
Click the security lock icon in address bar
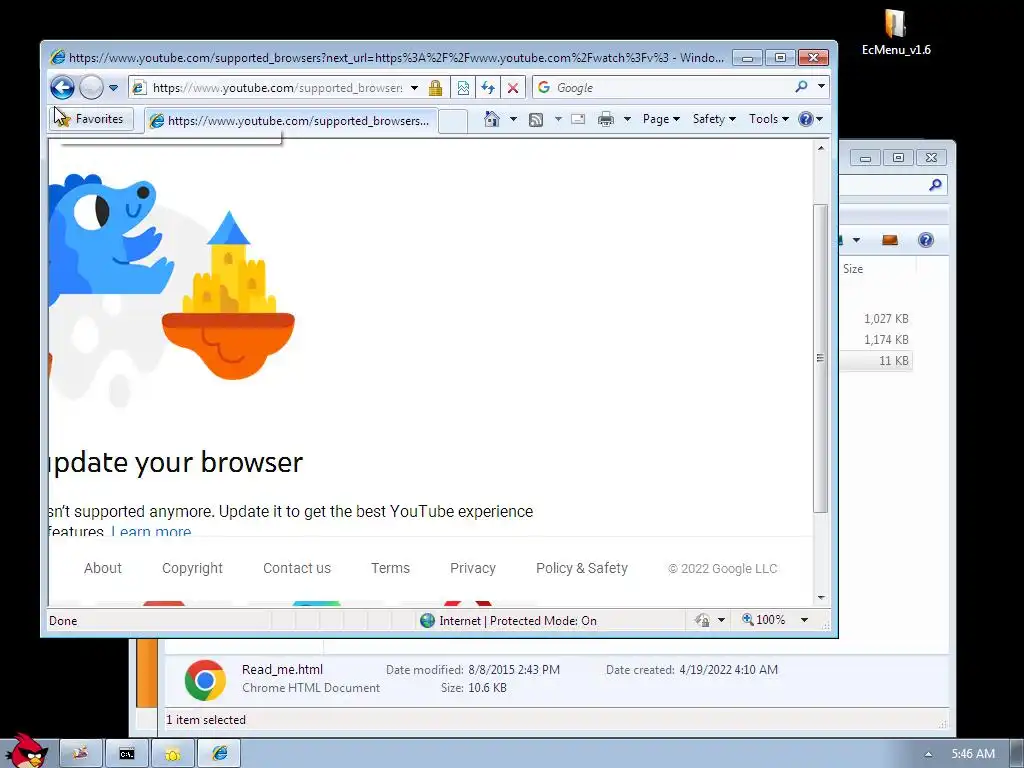coord(436,88)
